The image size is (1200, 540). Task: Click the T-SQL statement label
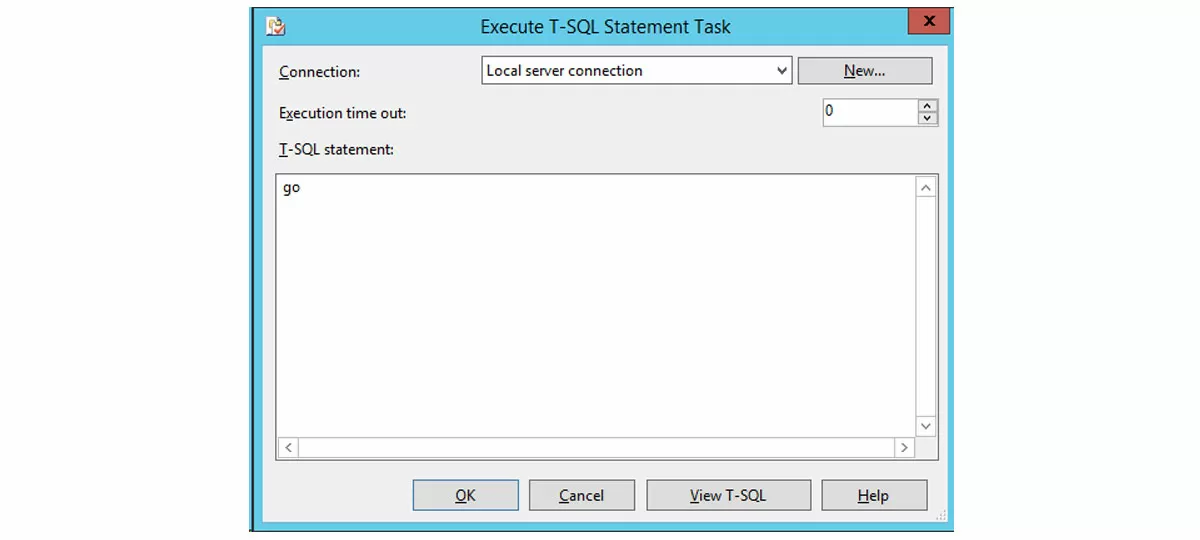[x=336, y=149]
